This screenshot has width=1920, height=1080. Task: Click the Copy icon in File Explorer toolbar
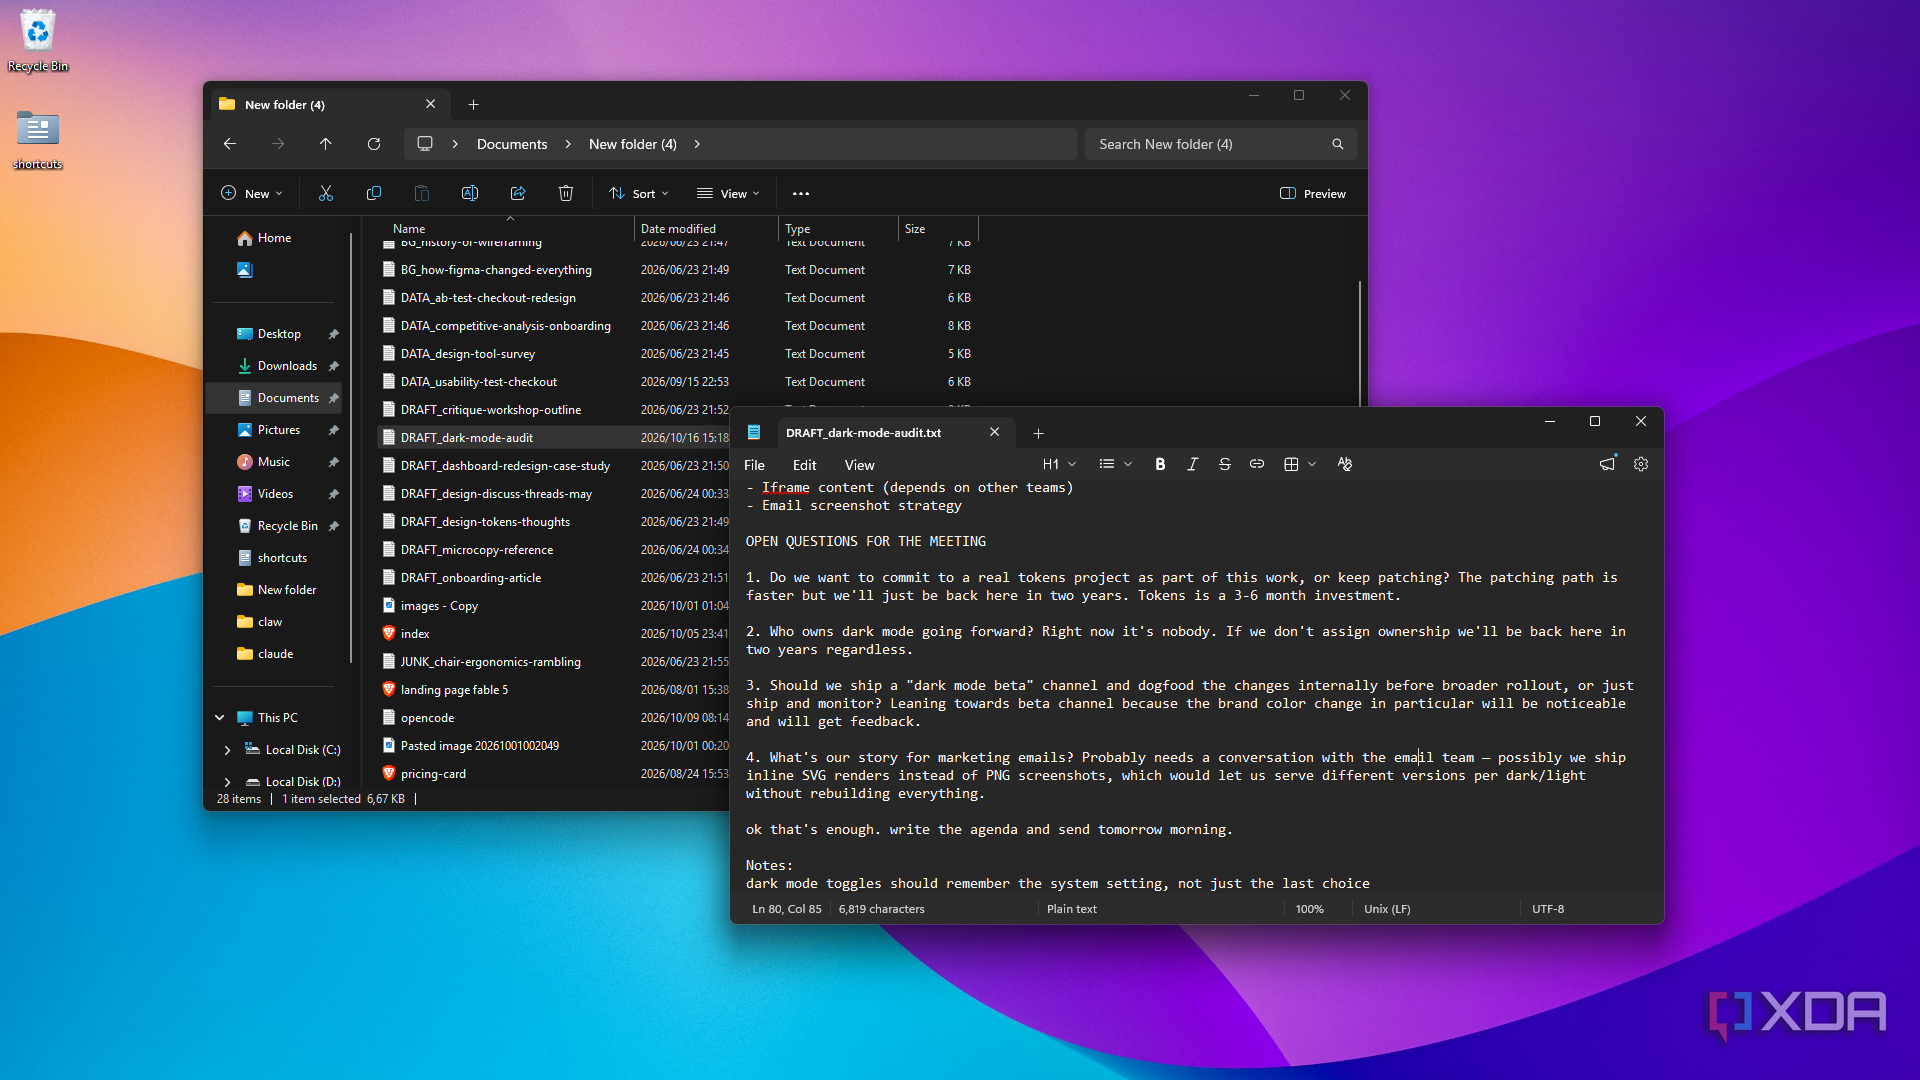374,194
